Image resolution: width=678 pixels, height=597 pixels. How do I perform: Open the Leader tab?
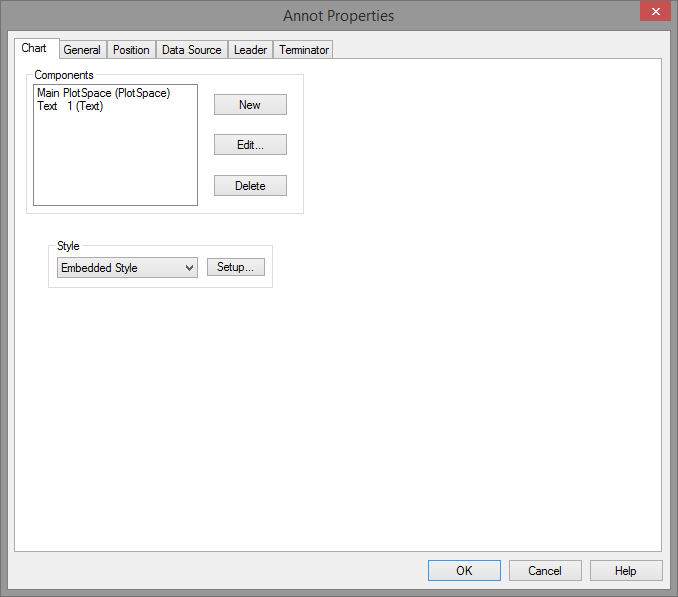click(x=250, y=50)
